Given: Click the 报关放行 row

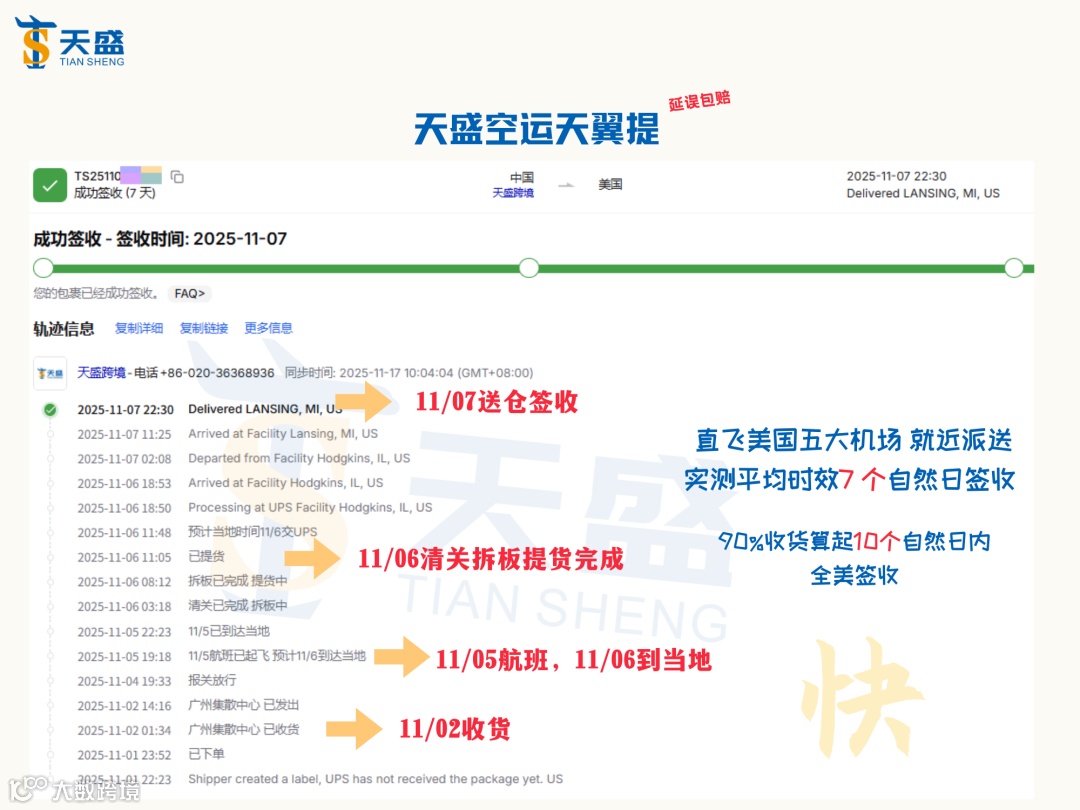Looking at the screenshot, I should [212, 681].
